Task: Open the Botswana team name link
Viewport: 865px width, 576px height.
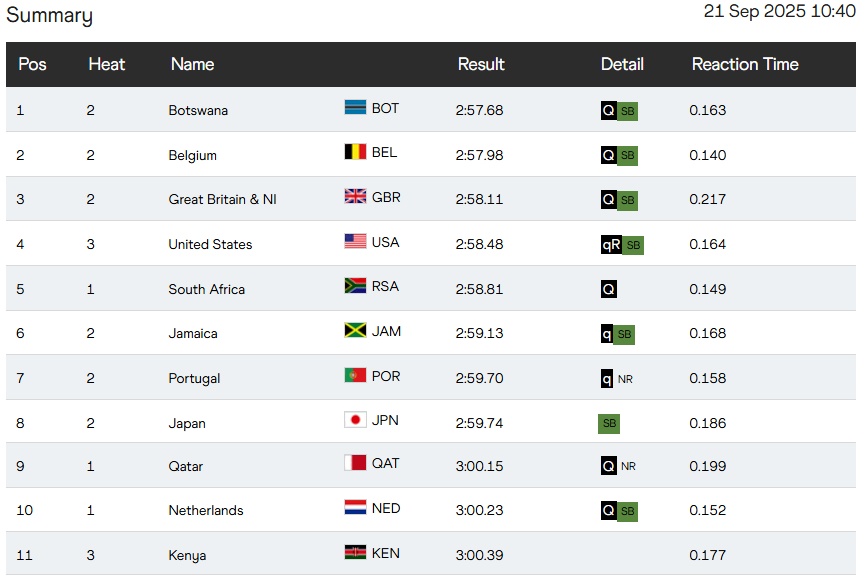Action: pos(198,110)
